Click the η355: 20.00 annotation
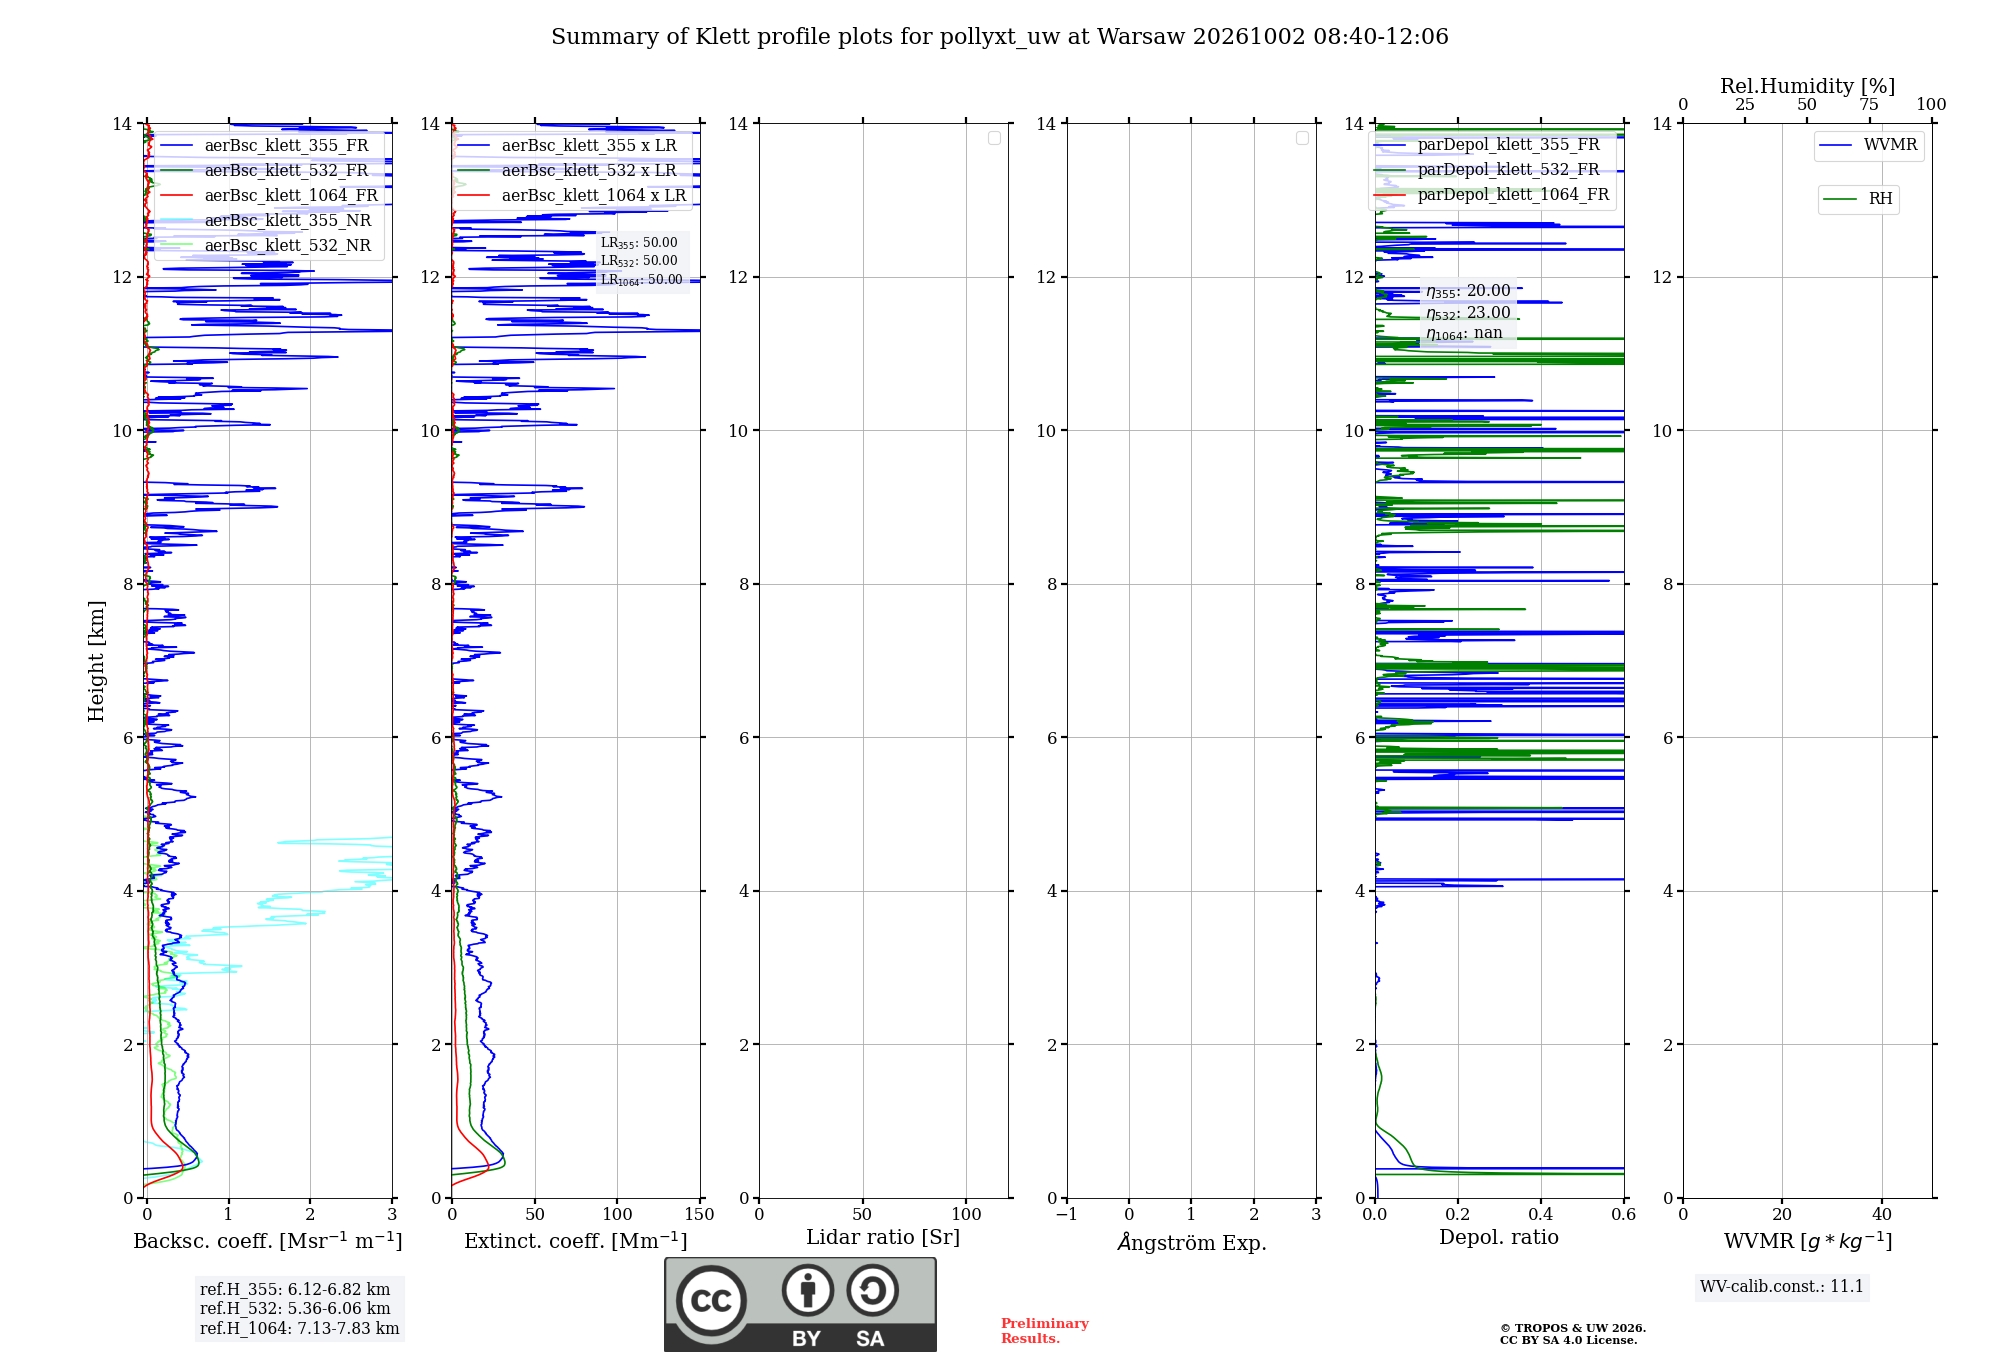Screen dimensions: 2000x1360 coord(1468,291)
